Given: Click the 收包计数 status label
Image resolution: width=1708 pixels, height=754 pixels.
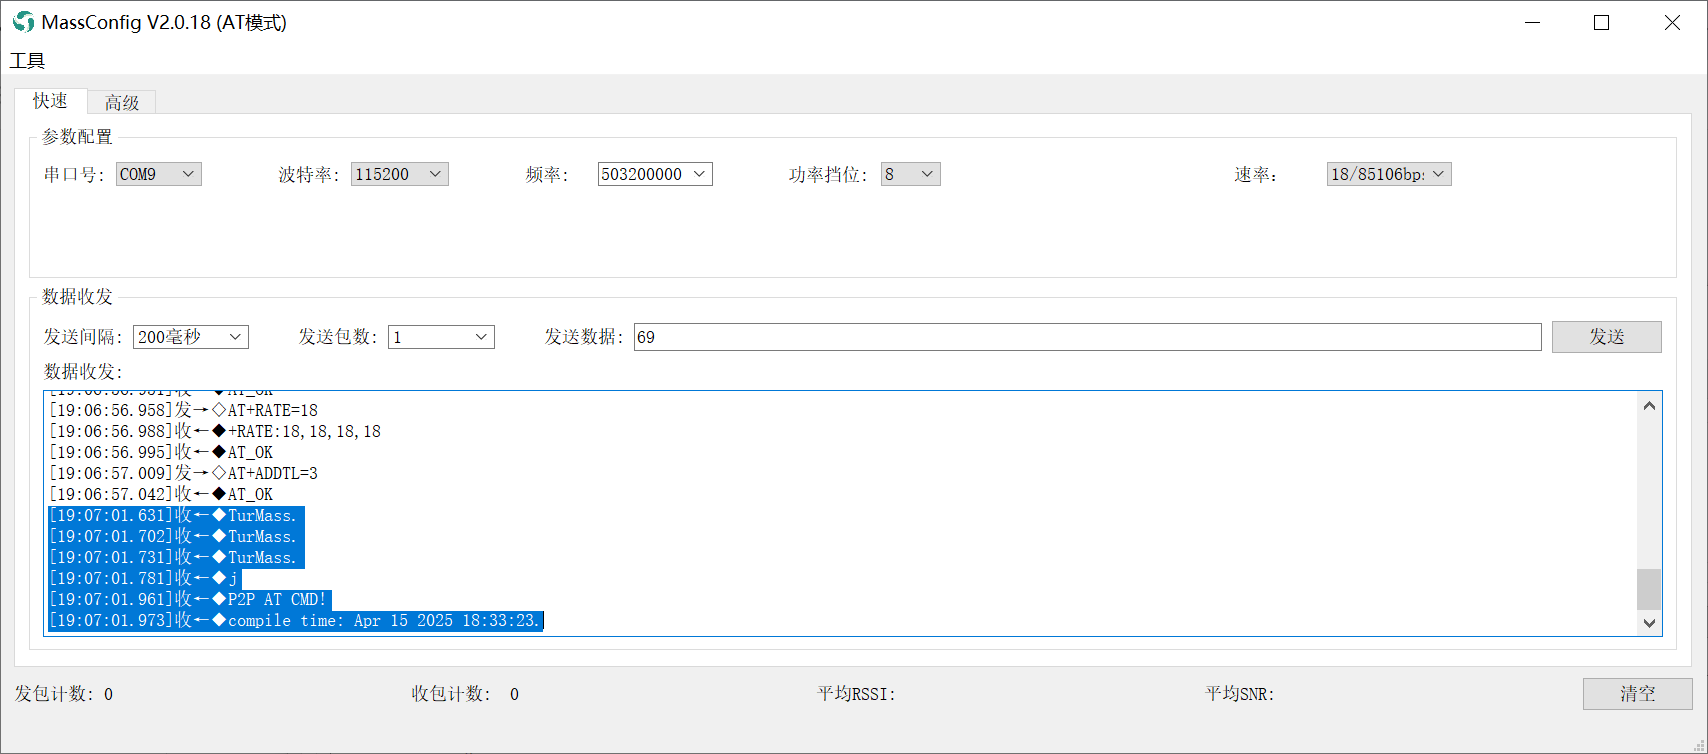Looking at the screenshot, I should click(465, 694).
